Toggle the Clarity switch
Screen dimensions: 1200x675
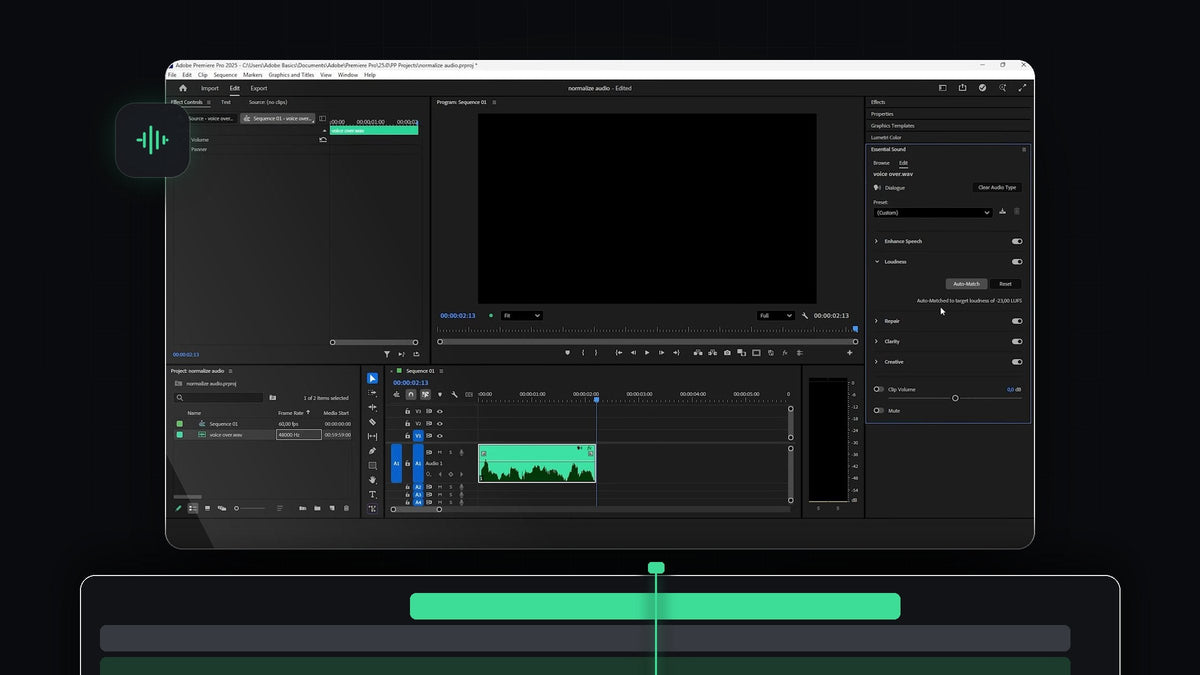click(1017, 341)
